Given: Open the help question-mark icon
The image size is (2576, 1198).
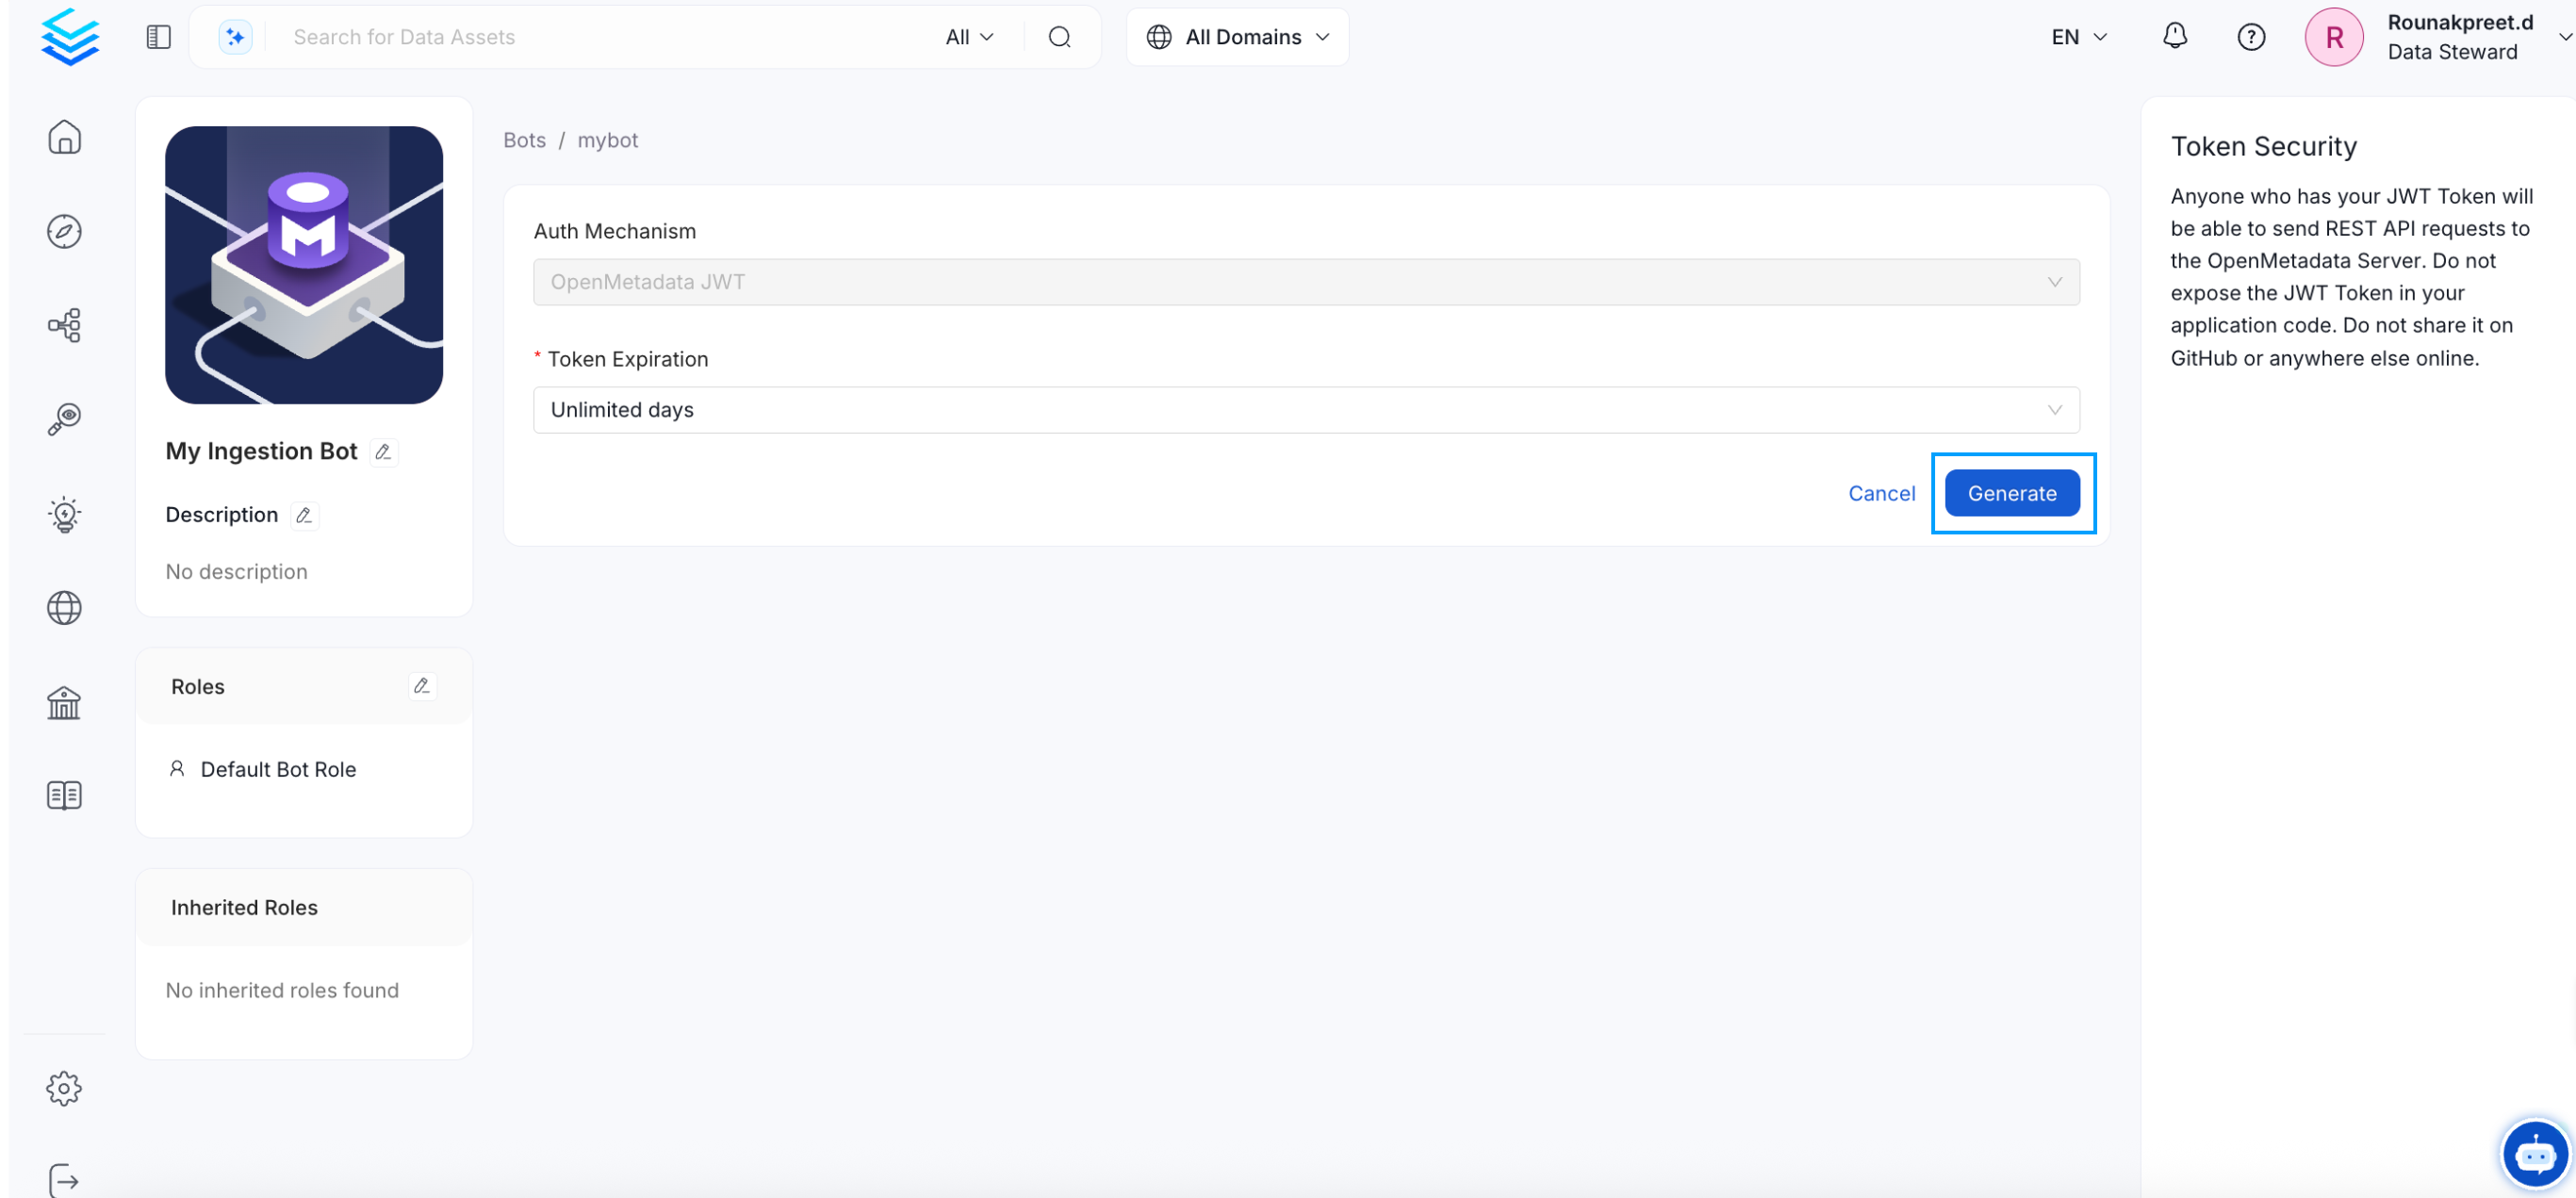Looking at the screenshot, I should (x=2251, y=36).
